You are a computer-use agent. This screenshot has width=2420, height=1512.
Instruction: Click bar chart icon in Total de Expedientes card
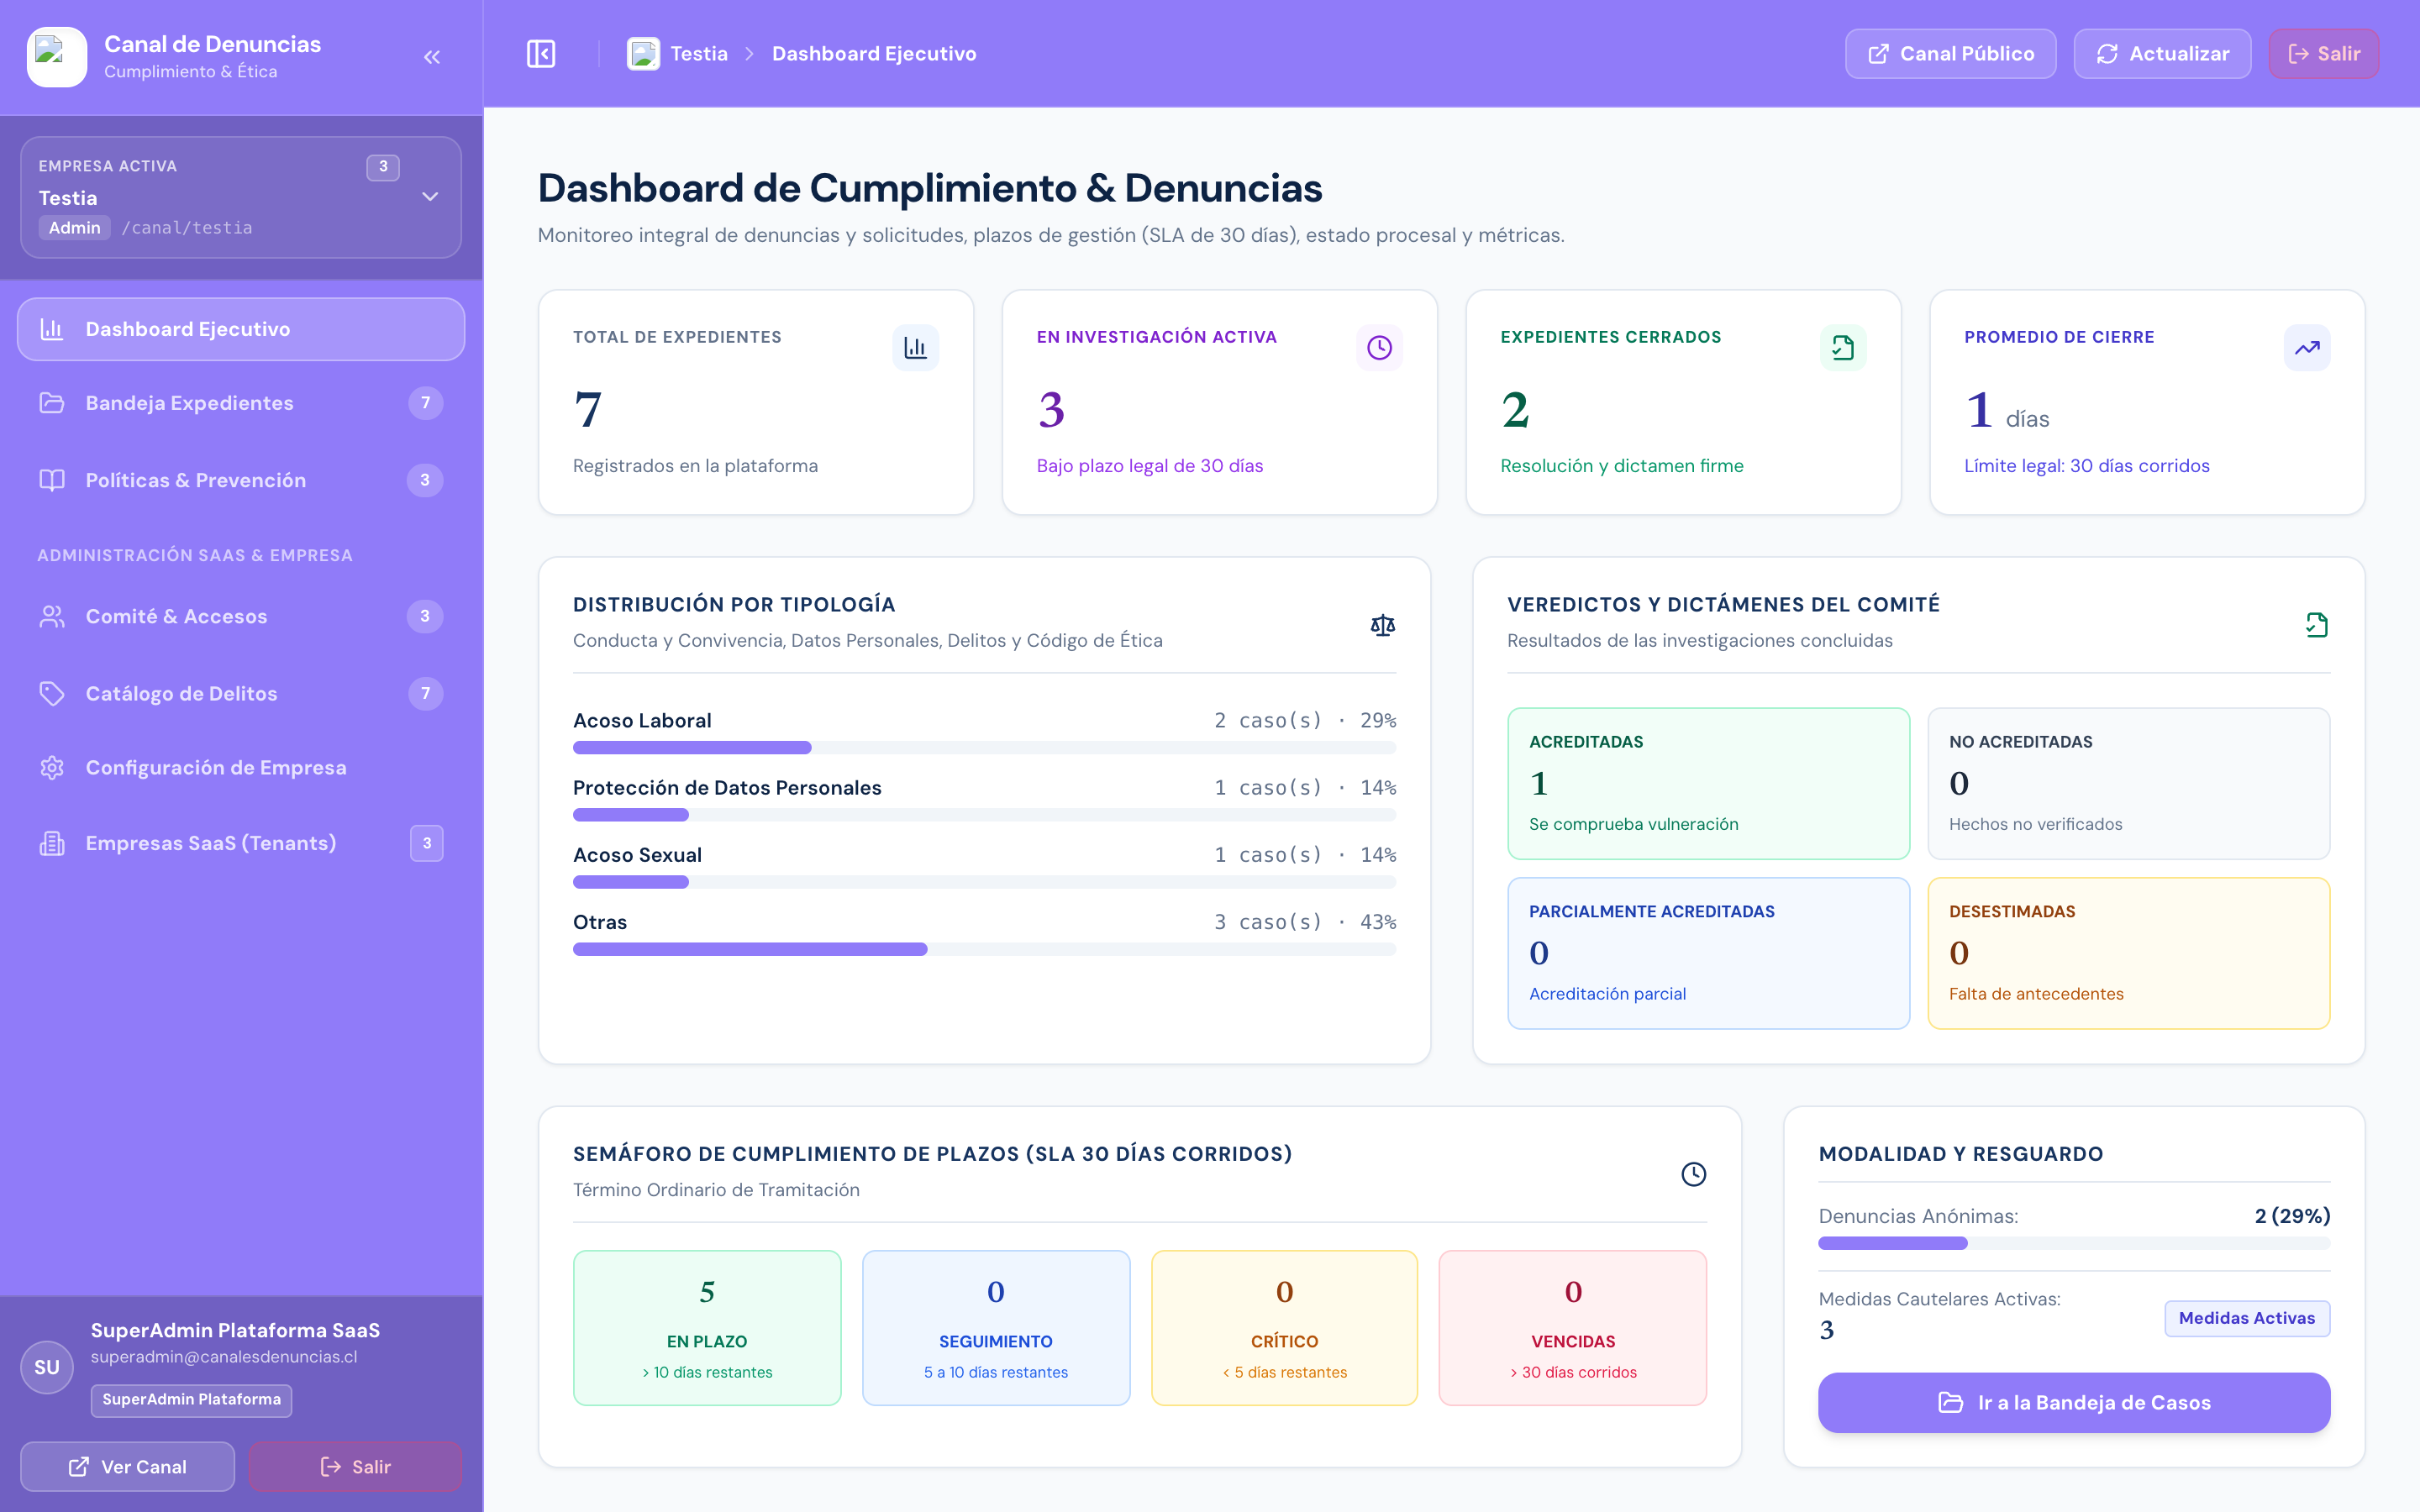point(915,348)
